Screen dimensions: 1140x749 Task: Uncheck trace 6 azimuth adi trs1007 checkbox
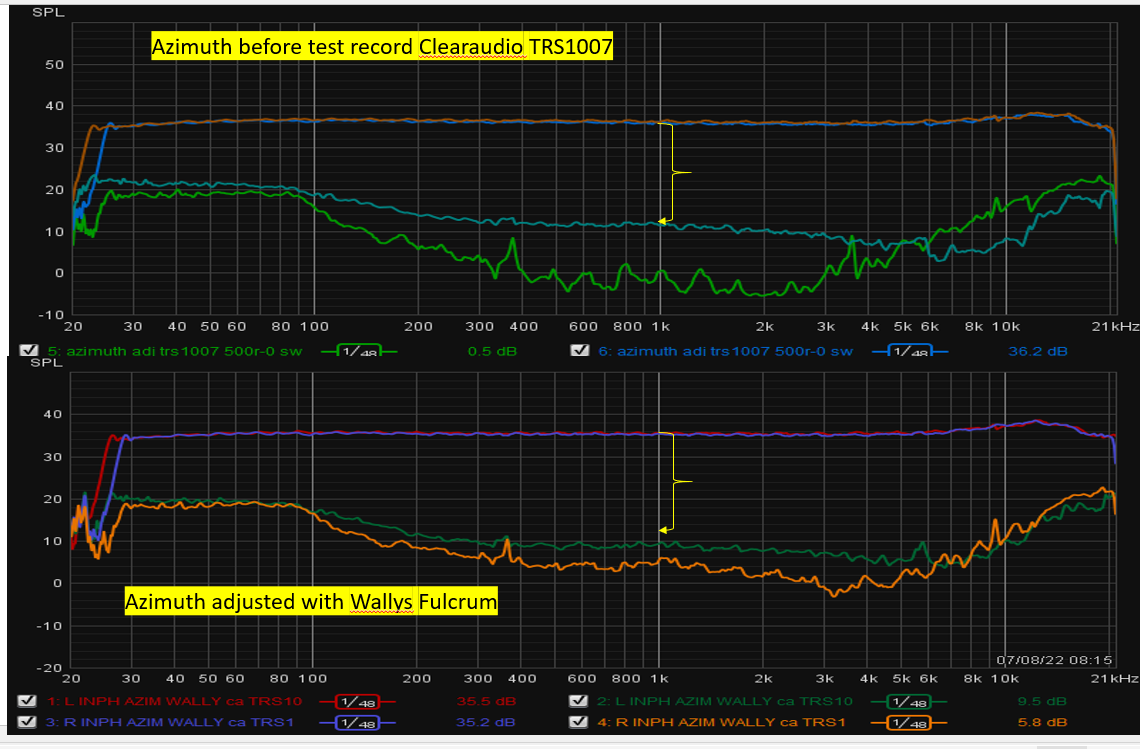coord(579,350)
